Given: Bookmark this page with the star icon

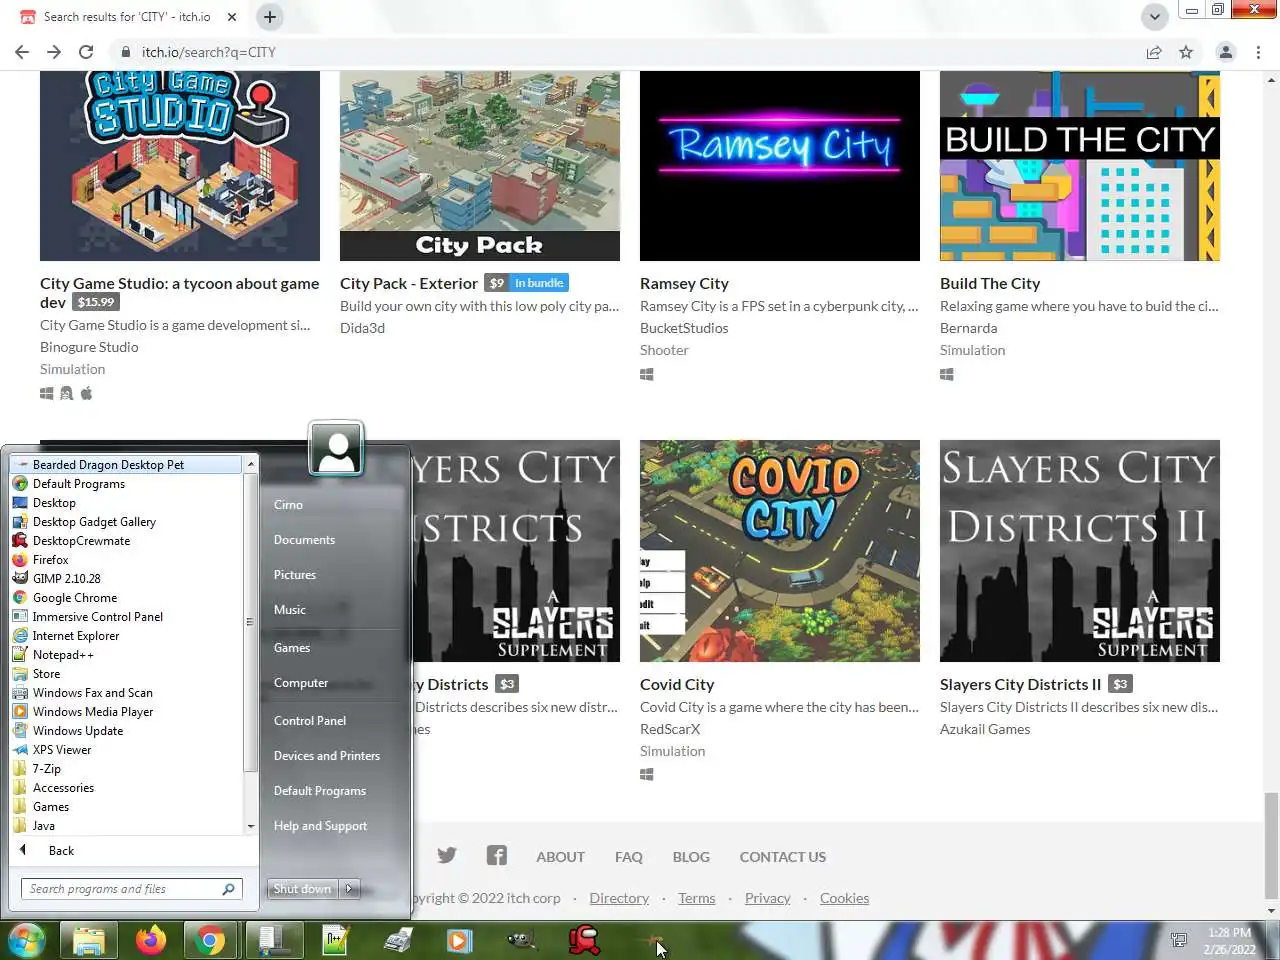Looking at the screenshot, I should (x=1186, y=52).
